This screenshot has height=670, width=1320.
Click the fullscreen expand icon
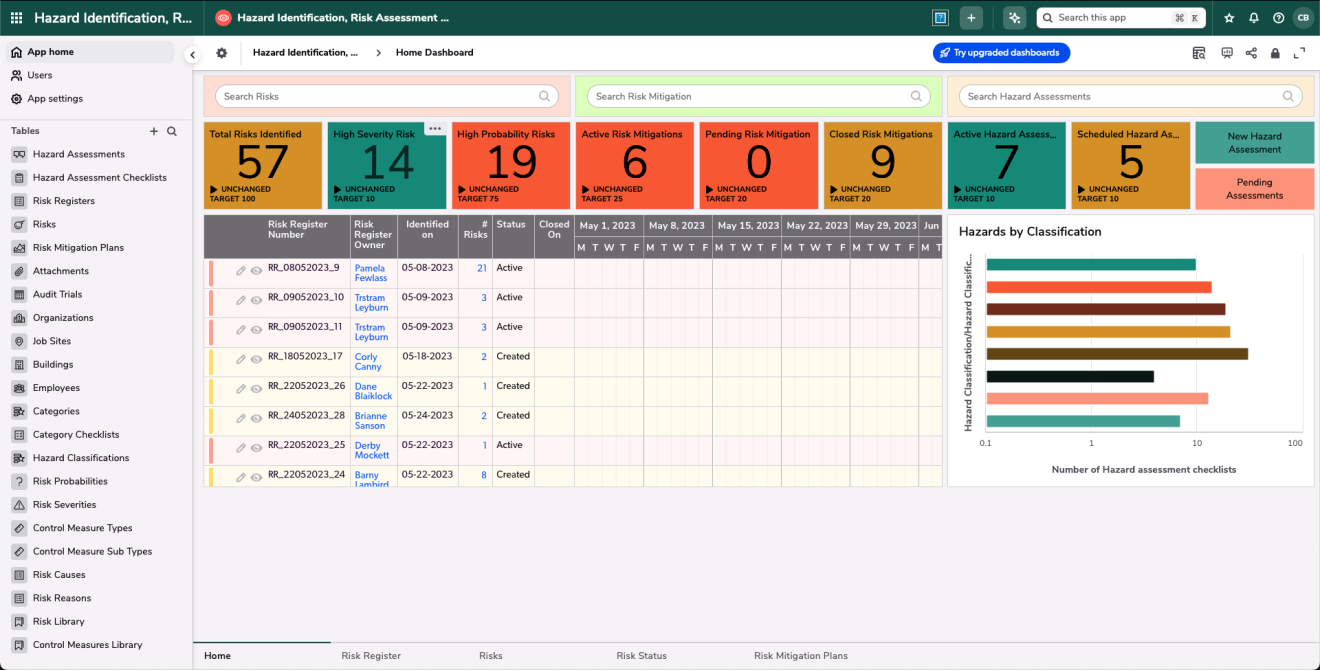pyautogui.click(x=1300, y=53)
